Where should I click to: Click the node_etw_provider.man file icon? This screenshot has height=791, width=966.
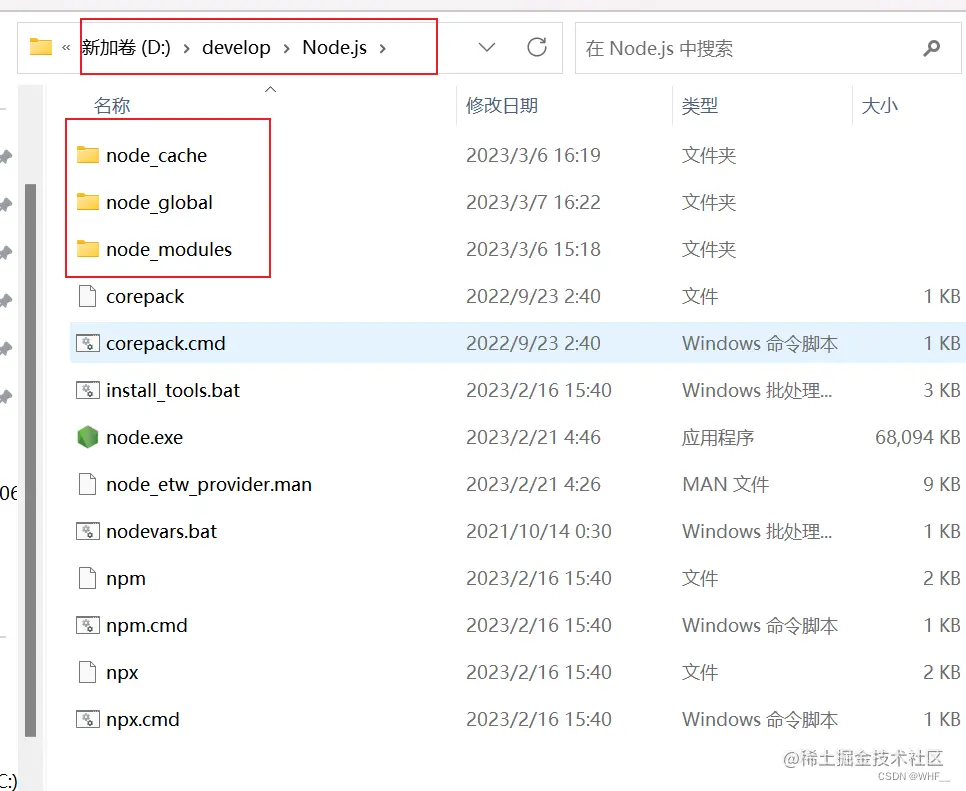pos(87,484)
